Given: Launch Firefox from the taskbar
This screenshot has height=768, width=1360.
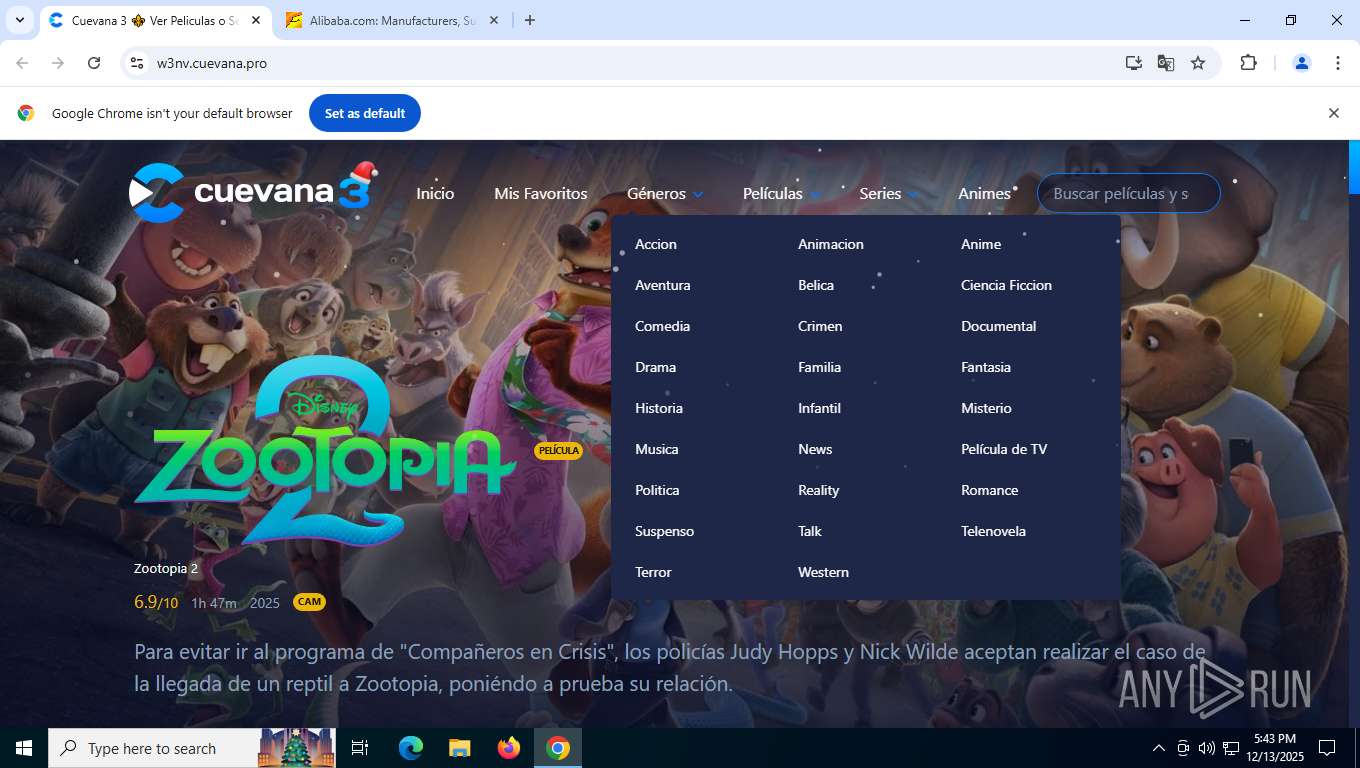Looking at the screenshot, I should (509, 748).
